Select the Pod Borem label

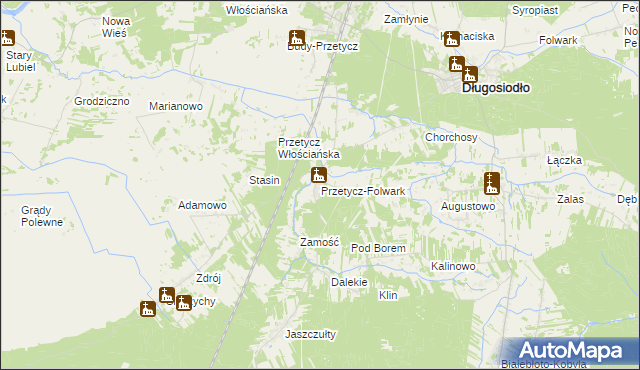pos(378,248)
